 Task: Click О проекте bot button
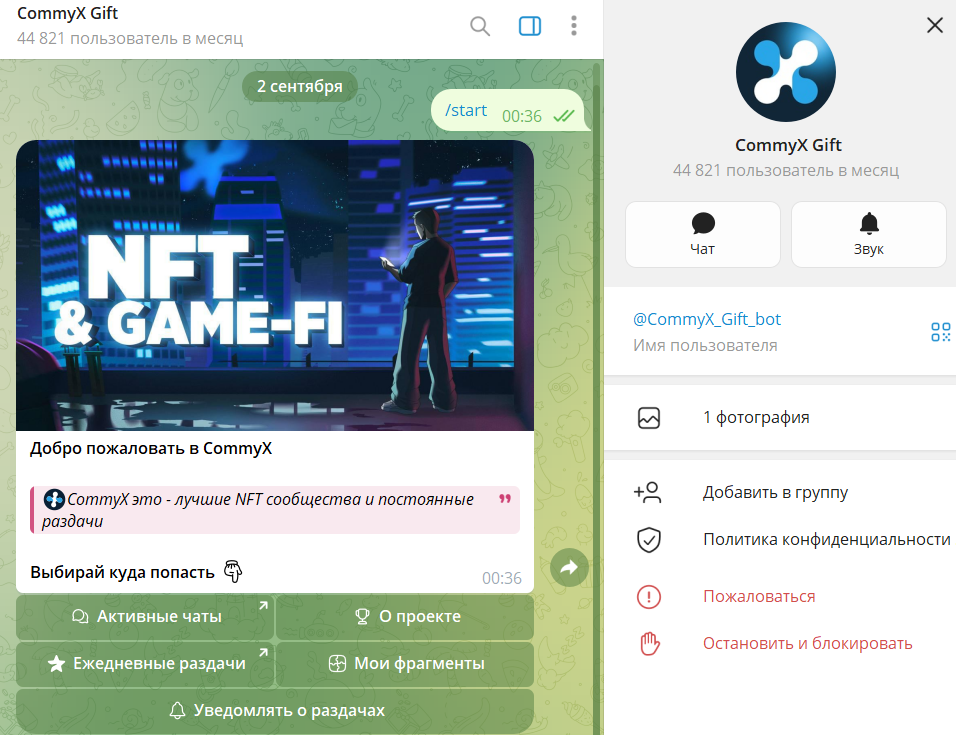(x=405, y=617)
